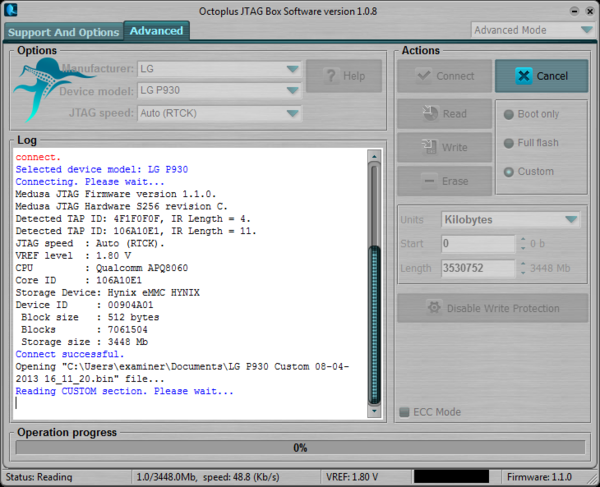Click the Length input field

point(478,268)
